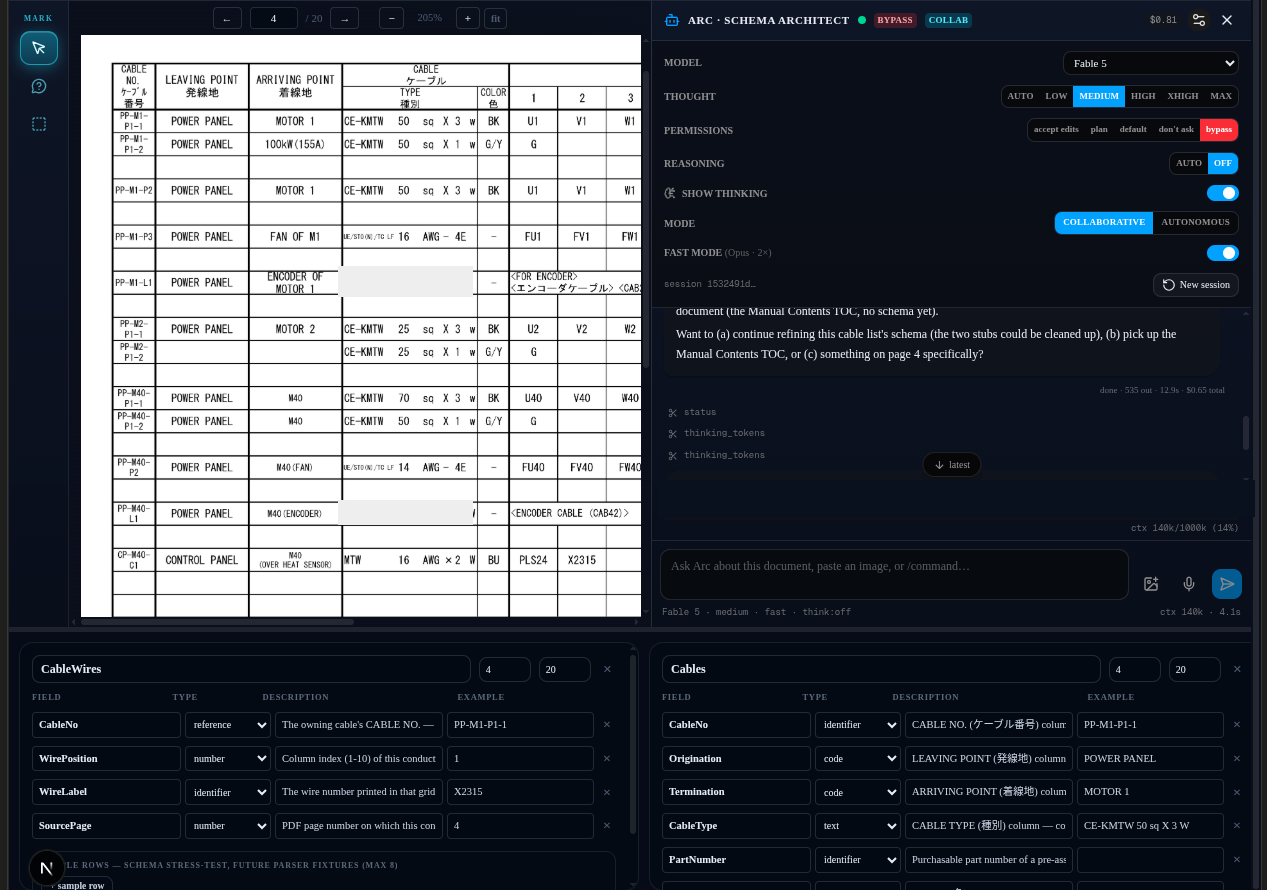Toggle the Show Thinking switch
The height and width of the screenshot is (890, 1267).
1222,193
